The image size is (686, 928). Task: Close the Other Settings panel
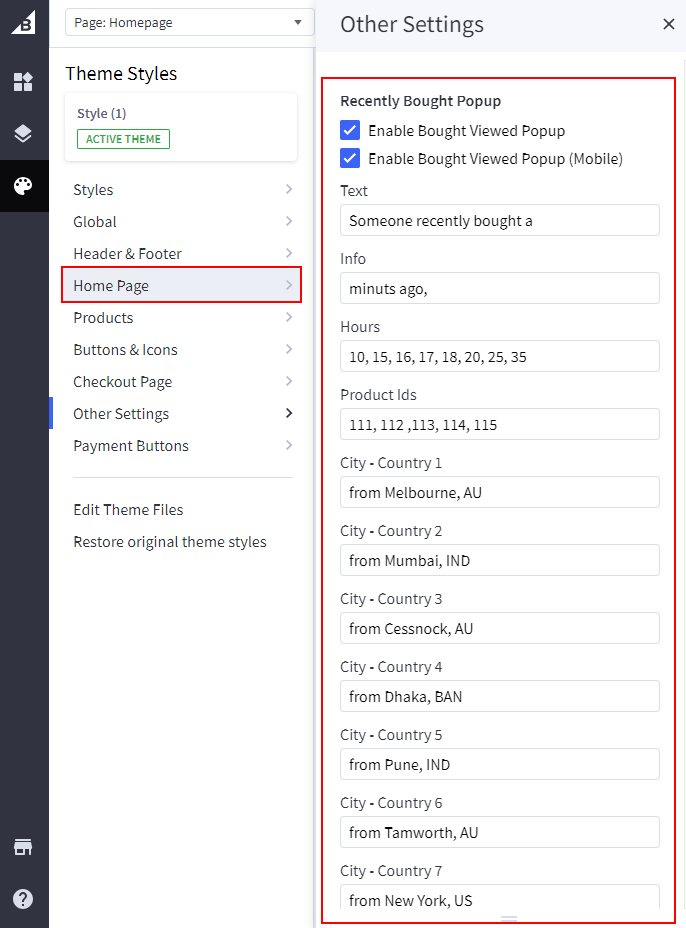[x=669, y=24]
